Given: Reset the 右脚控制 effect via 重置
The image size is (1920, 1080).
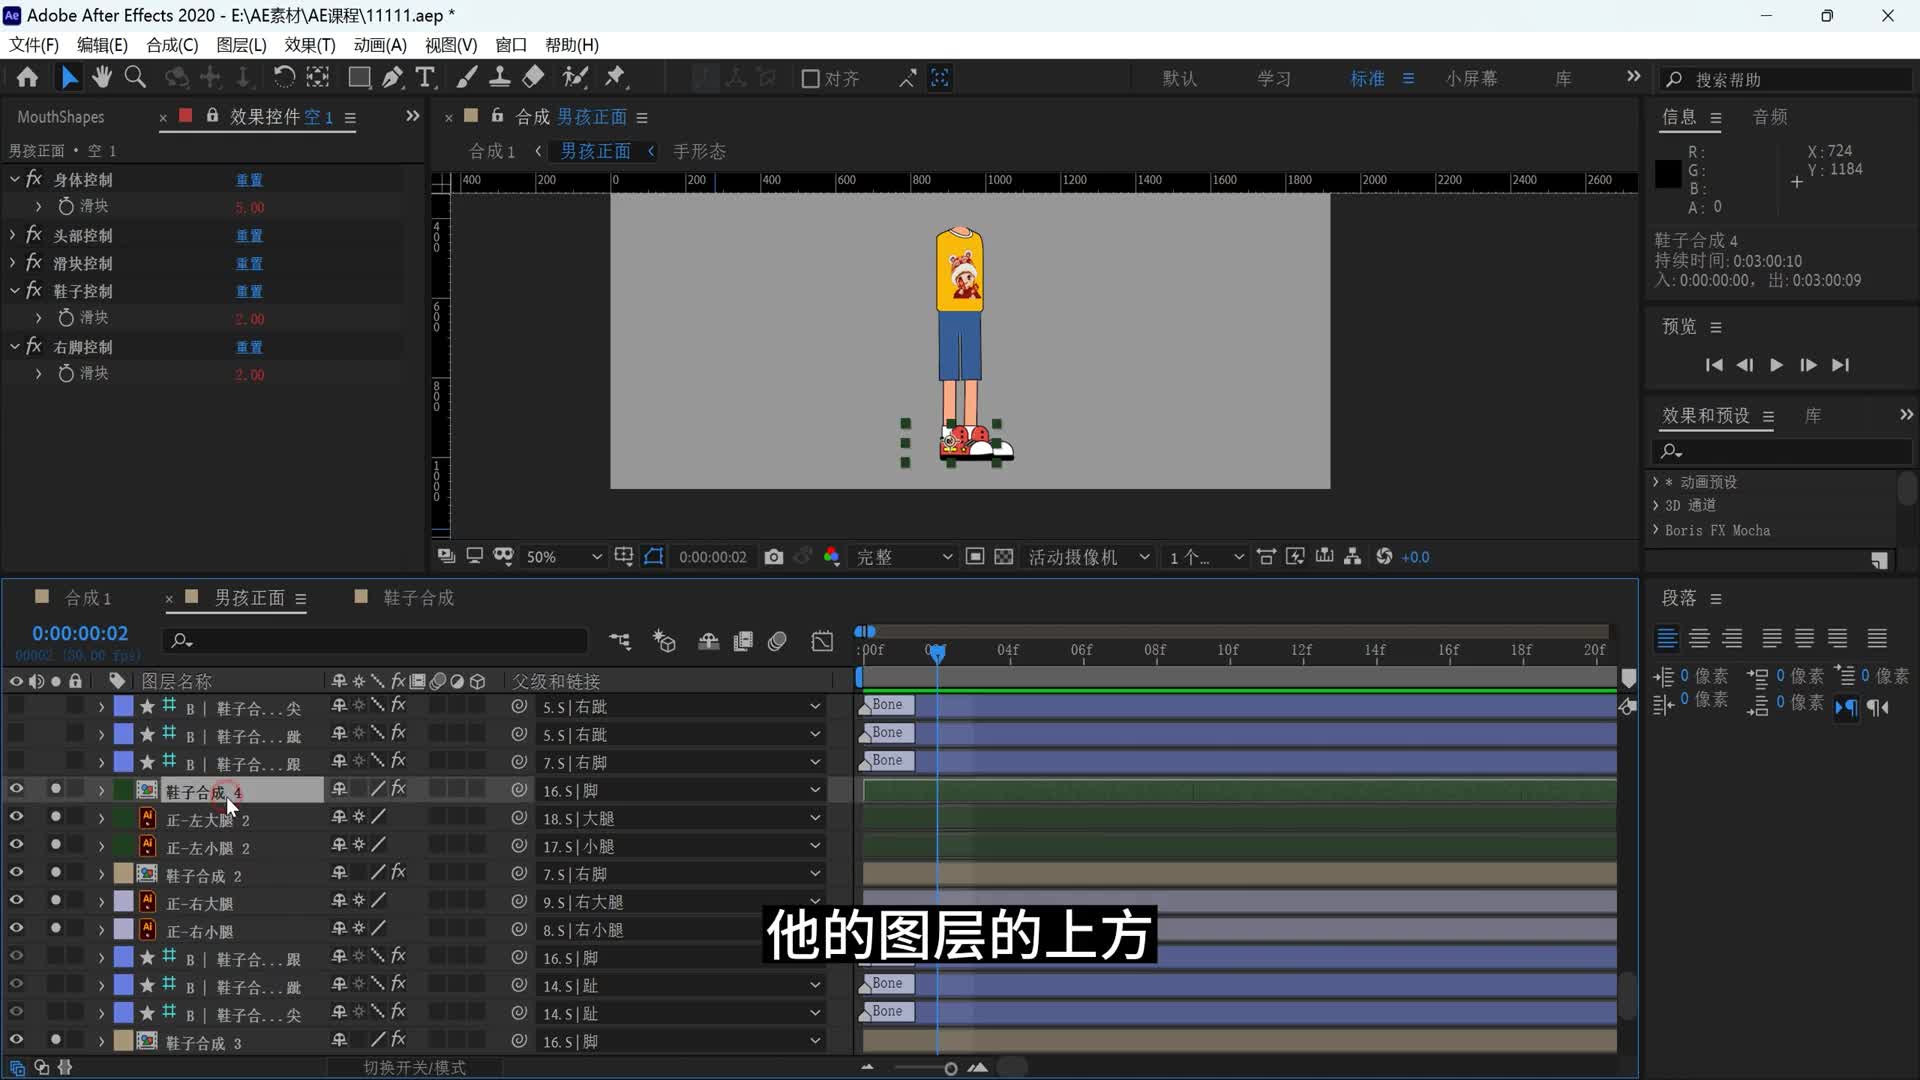Looking at the screenshot, I should point(249,347).
